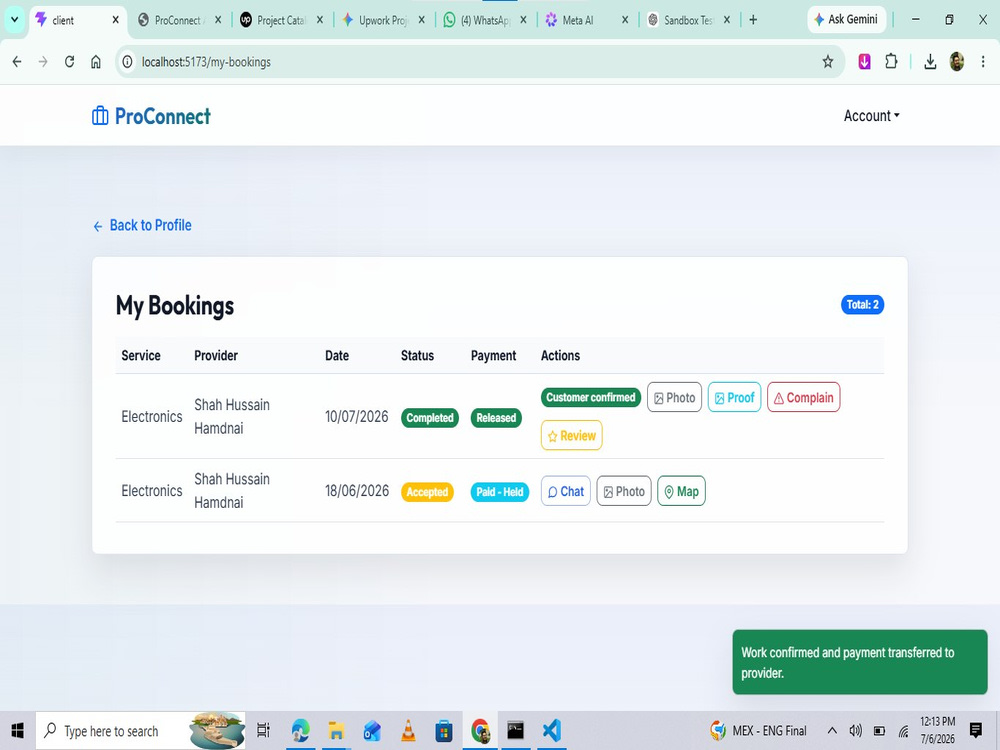Viewport: 1000px width, 750px height.
Task: Show hidden system tray icons
Action: click(832, 731)
